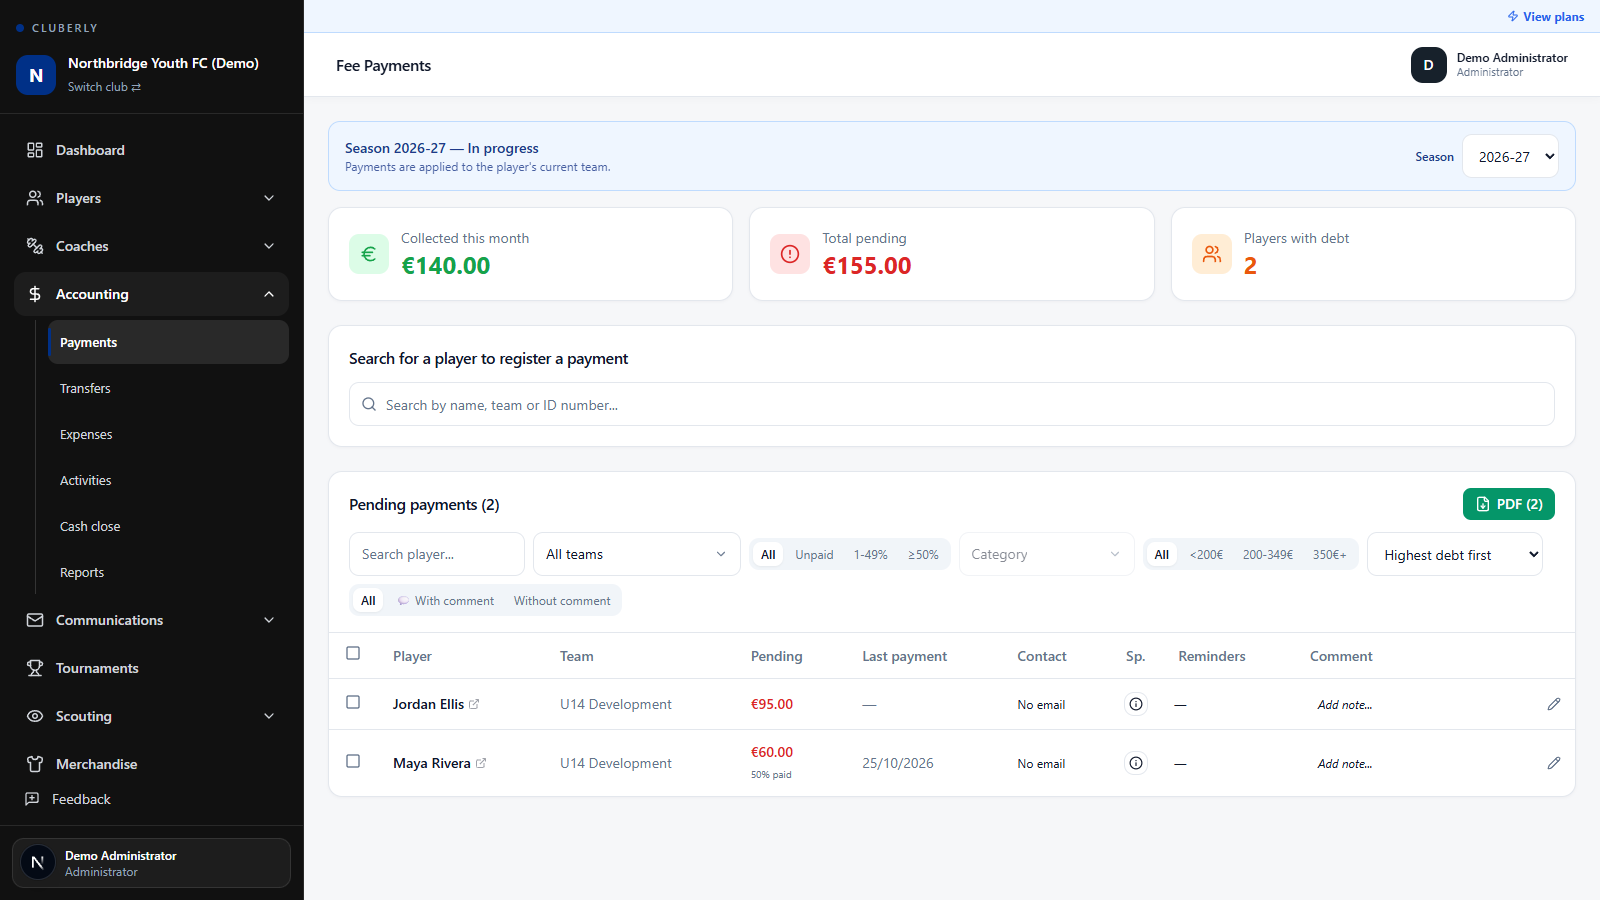Click the Communications envelope icon
The width and height of the screenshot is (1600, 900).
click(x=35, y=620)
